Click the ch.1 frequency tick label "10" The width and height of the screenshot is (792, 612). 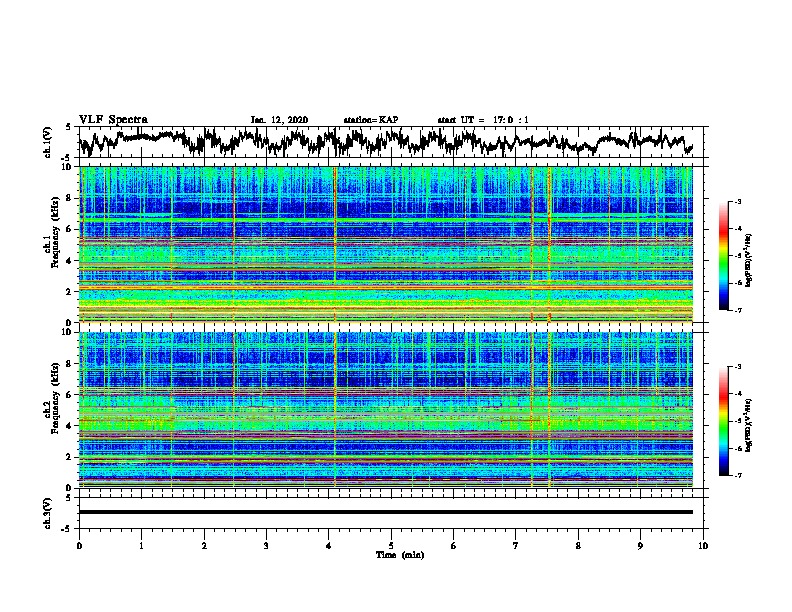pyautogui.click(x=67, y=167)
